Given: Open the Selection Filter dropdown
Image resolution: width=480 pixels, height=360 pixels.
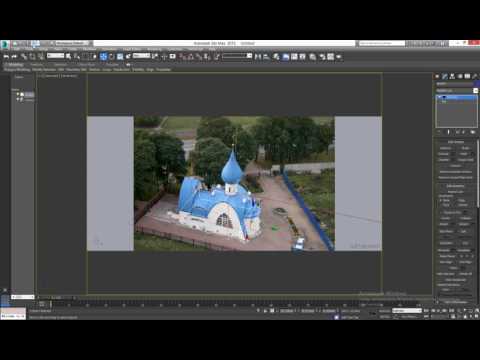Looking at the screenshot, I should pyautogui.click(x=55, y=56).
